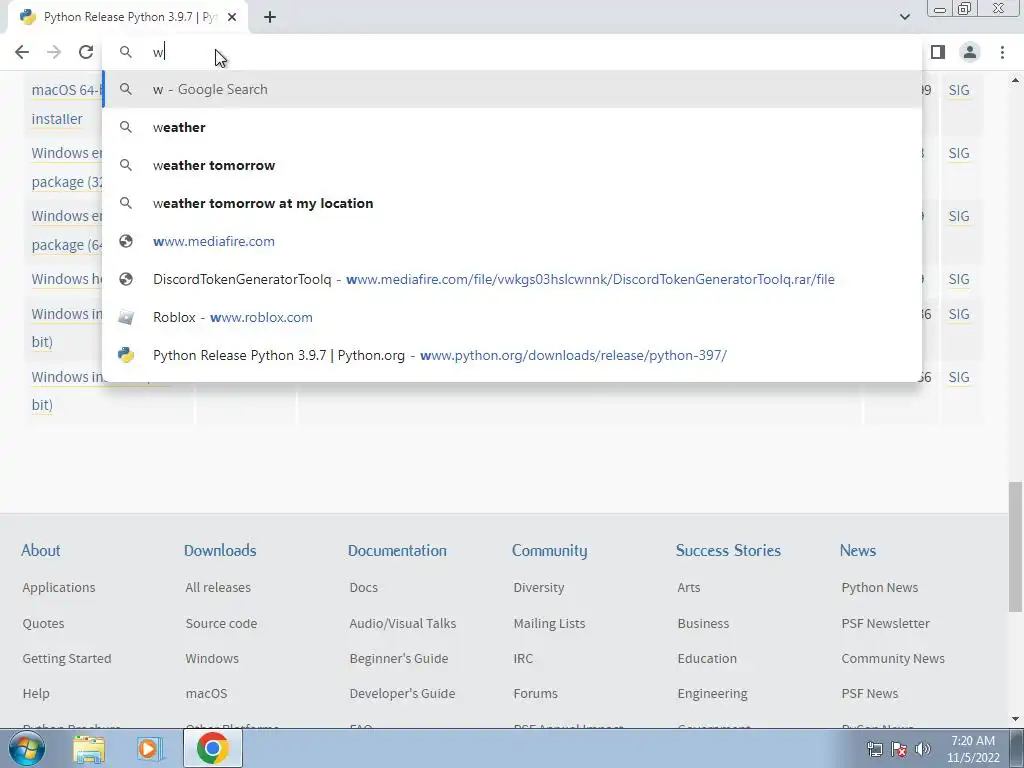Open the IRC footer link
Image resolution: width=1024 pixels, height=768 pixels.
tap(523, 659)
